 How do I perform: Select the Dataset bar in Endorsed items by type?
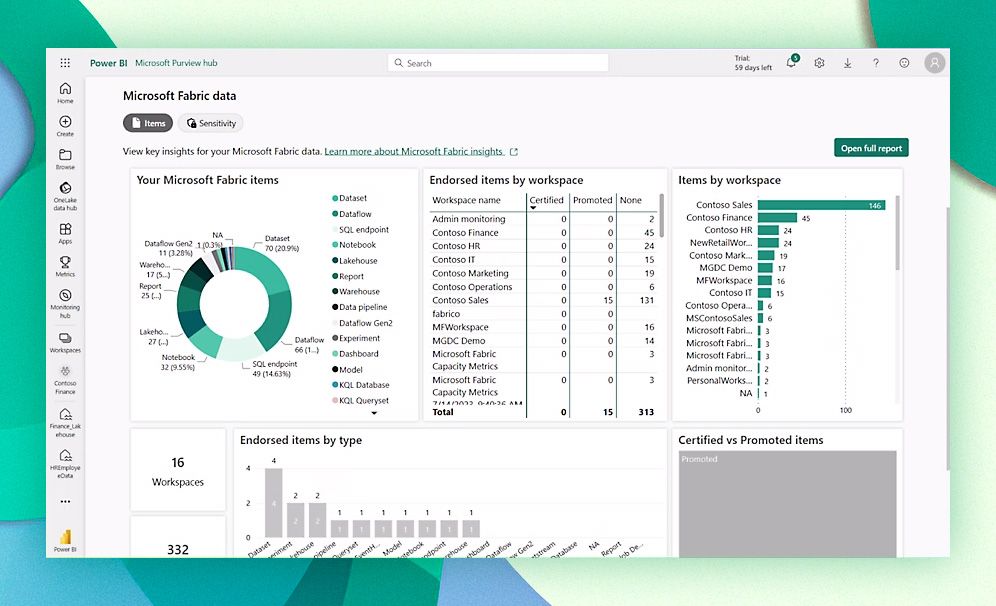click(x=274, y=502)
